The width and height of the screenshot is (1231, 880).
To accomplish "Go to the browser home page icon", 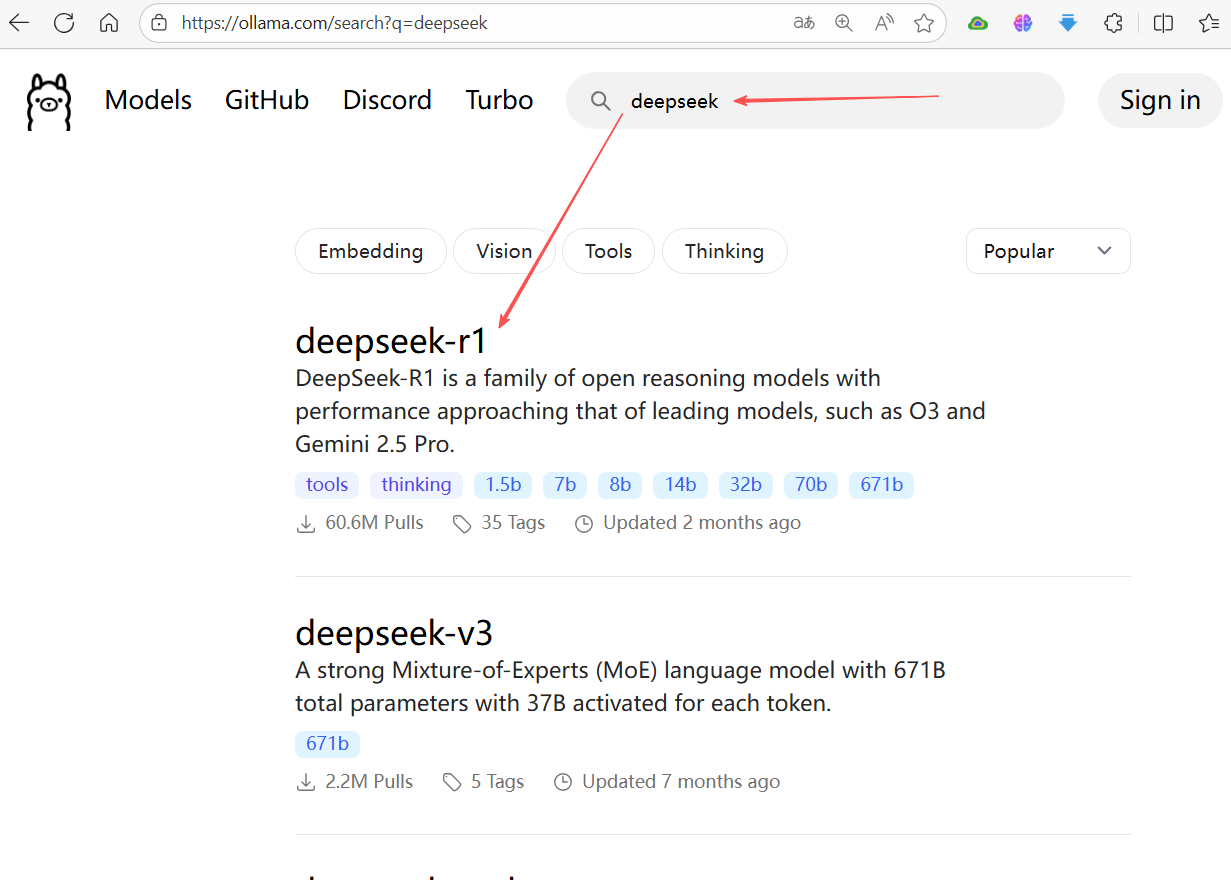I will pyautogui.click(x=109, y=23).
